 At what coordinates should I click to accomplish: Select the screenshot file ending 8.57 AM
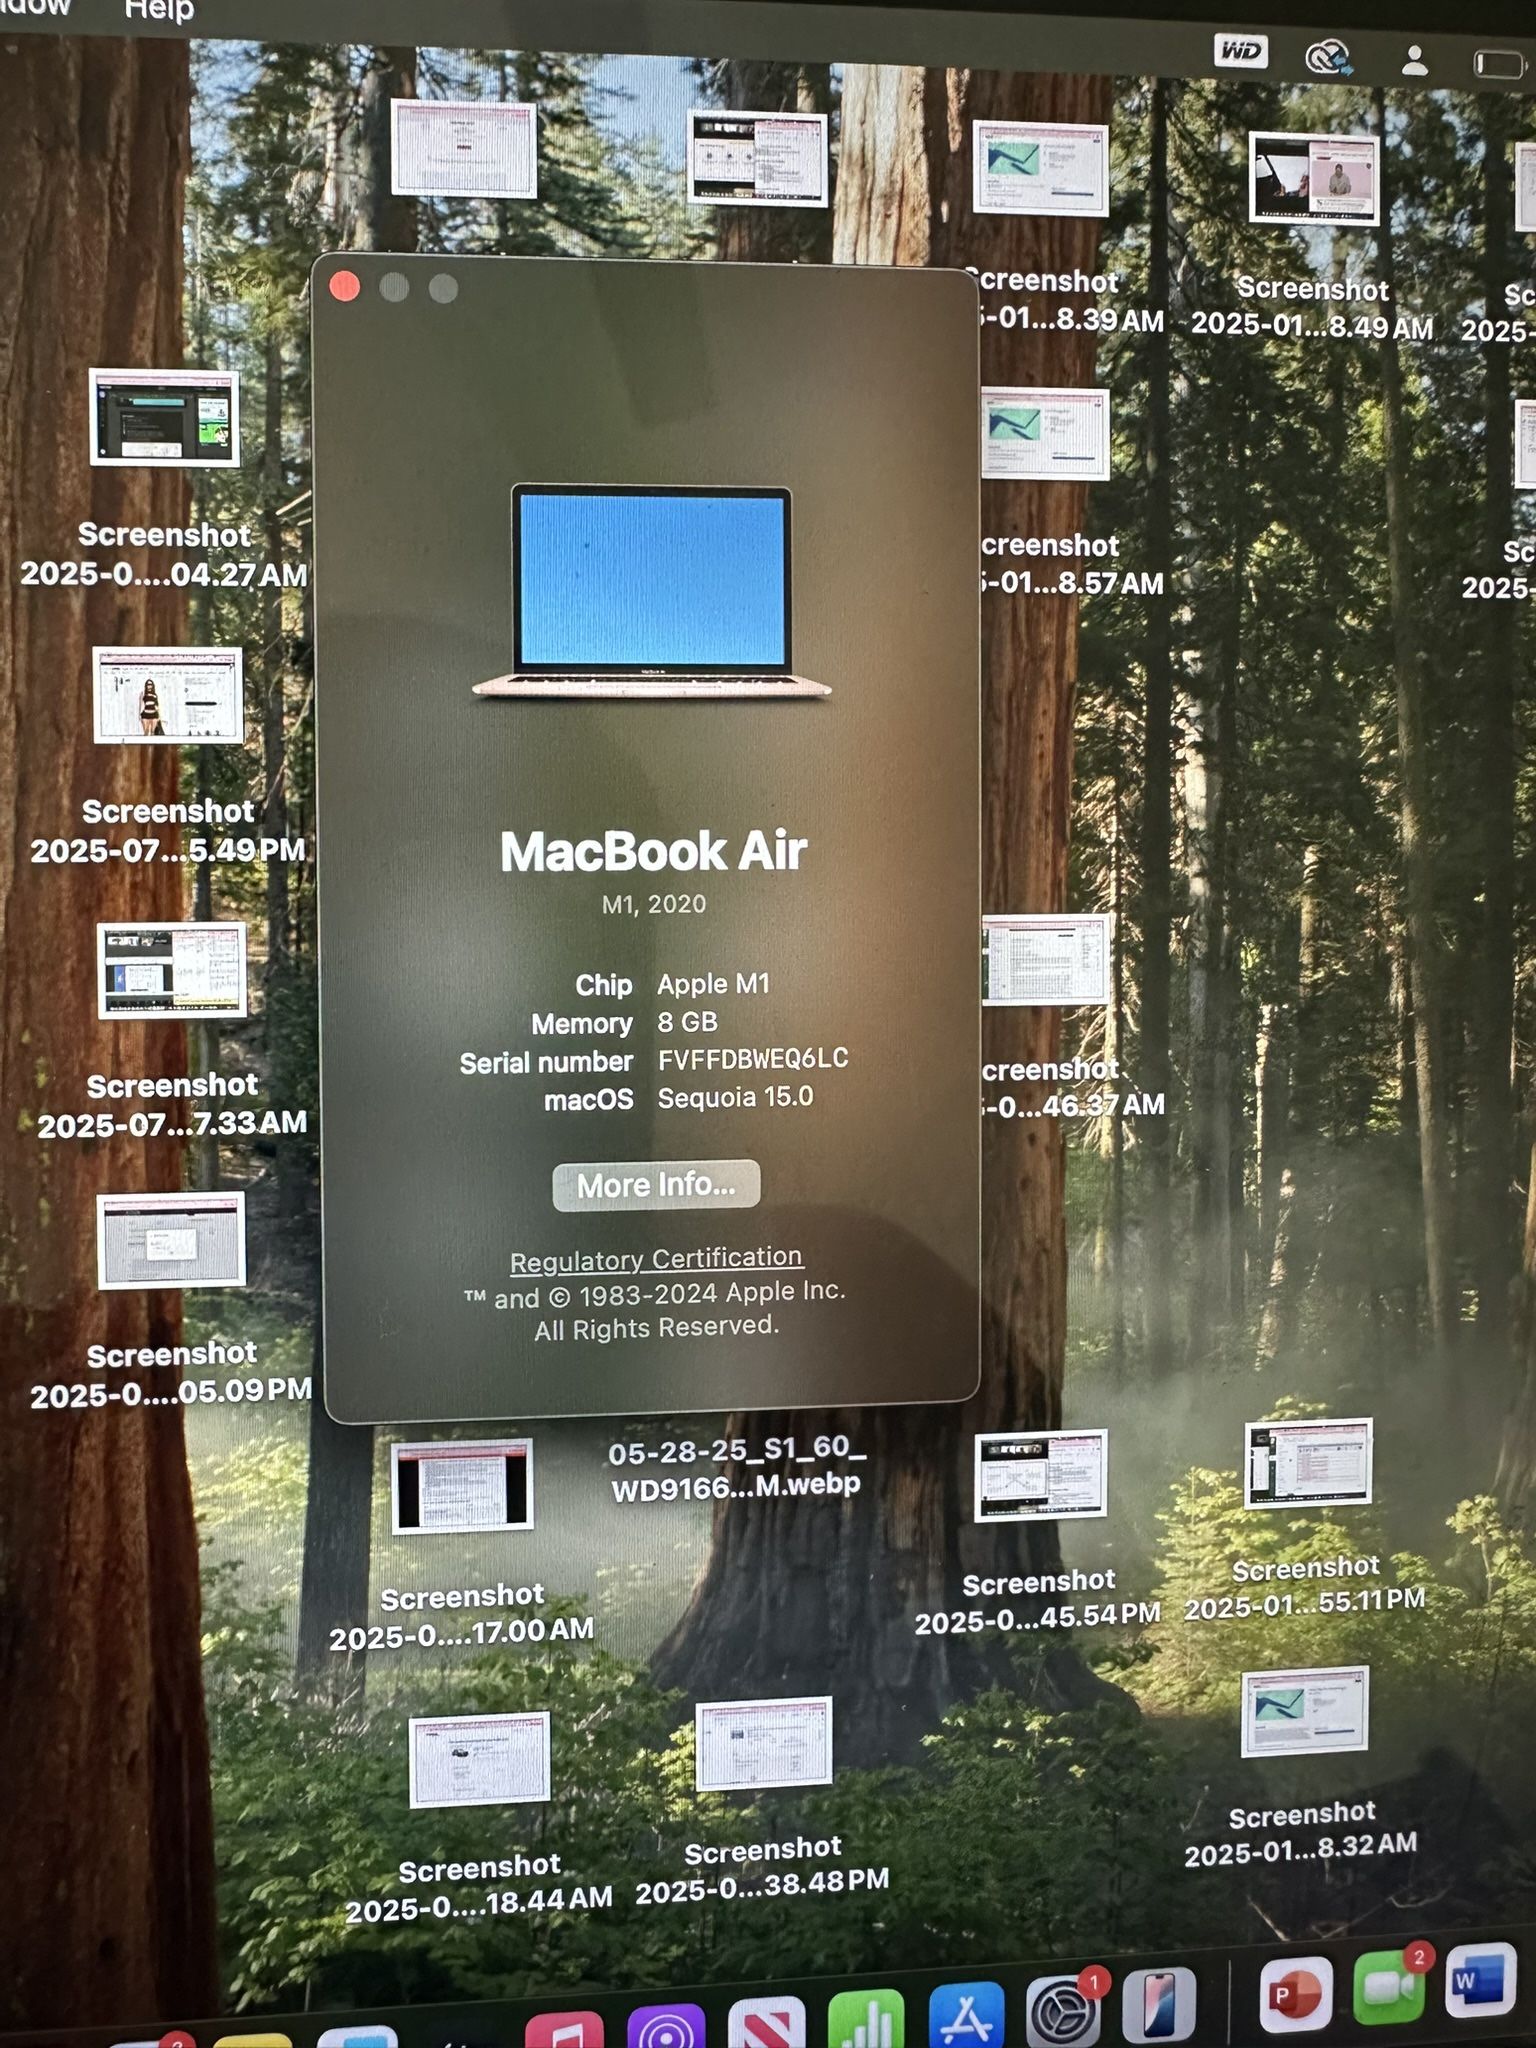click(1070, 494)
